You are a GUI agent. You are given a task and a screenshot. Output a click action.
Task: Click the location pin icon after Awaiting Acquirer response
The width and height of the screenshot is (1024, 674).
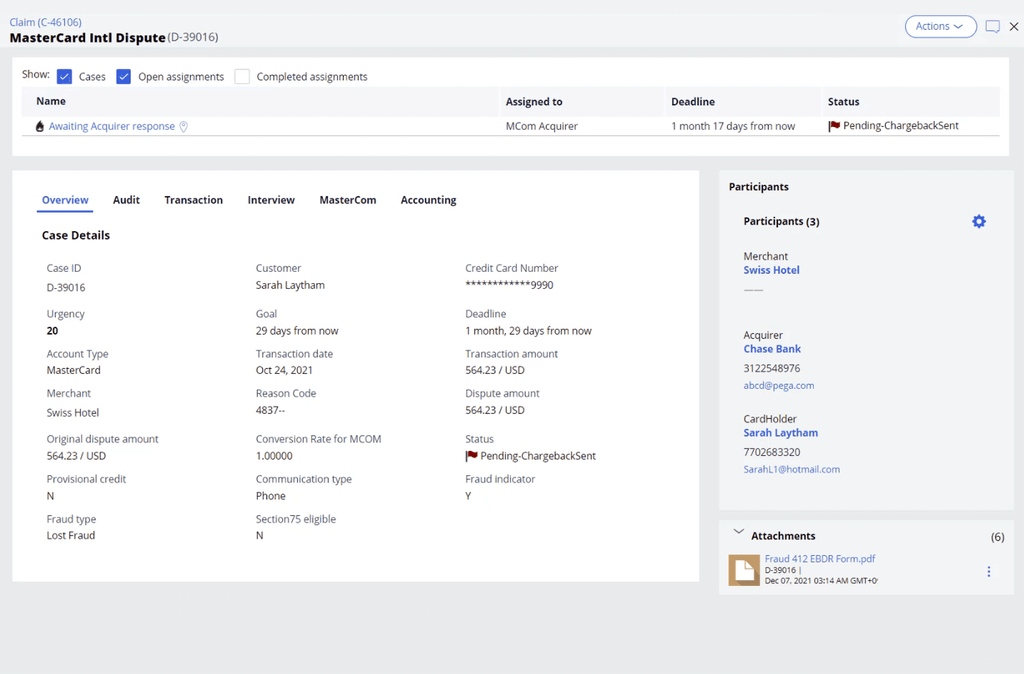(183, 126)
